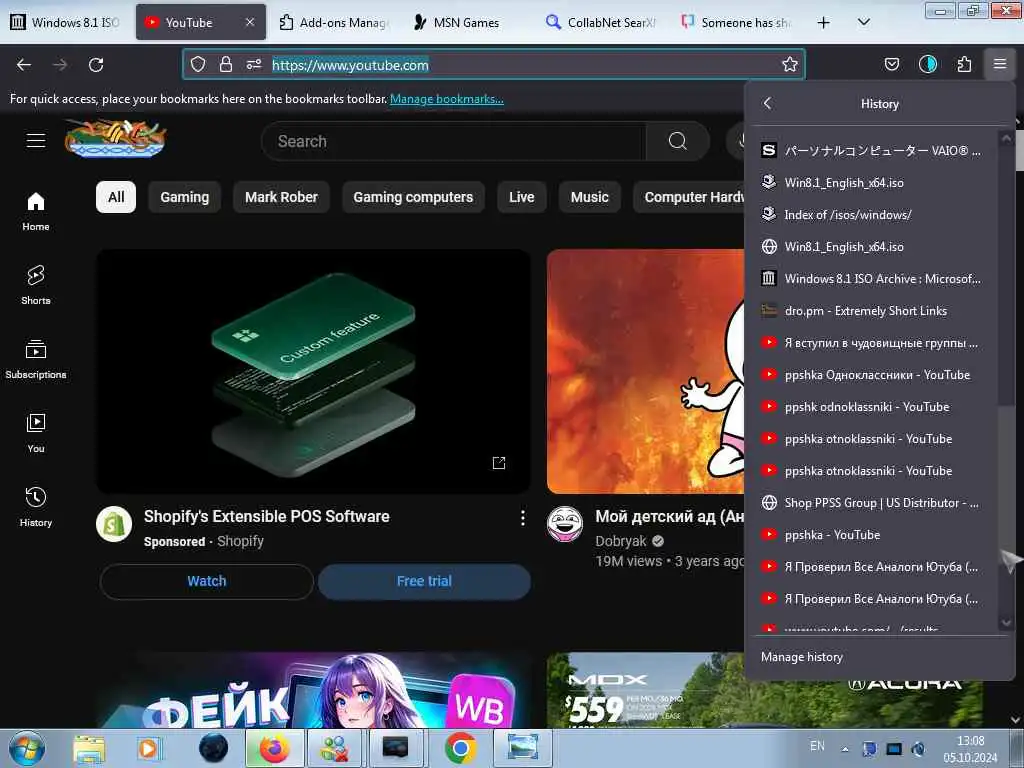
Task: Open the Shopify Custom feature ad thumbnail
Action: click(x=313, y=371)
